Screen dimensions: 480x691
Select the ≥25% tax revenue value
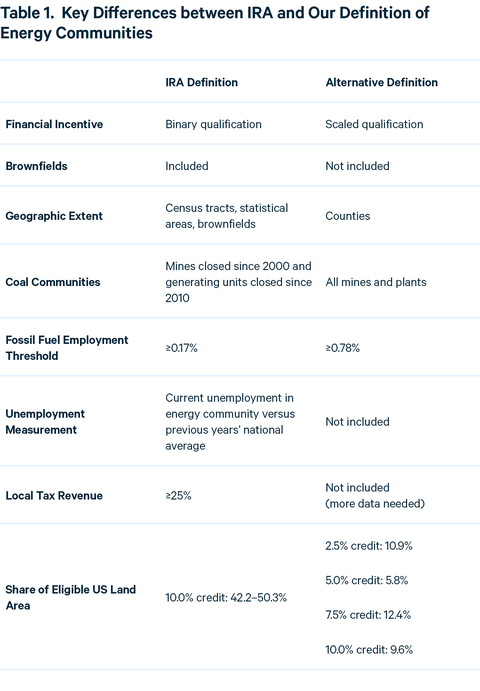coord(179,496)
